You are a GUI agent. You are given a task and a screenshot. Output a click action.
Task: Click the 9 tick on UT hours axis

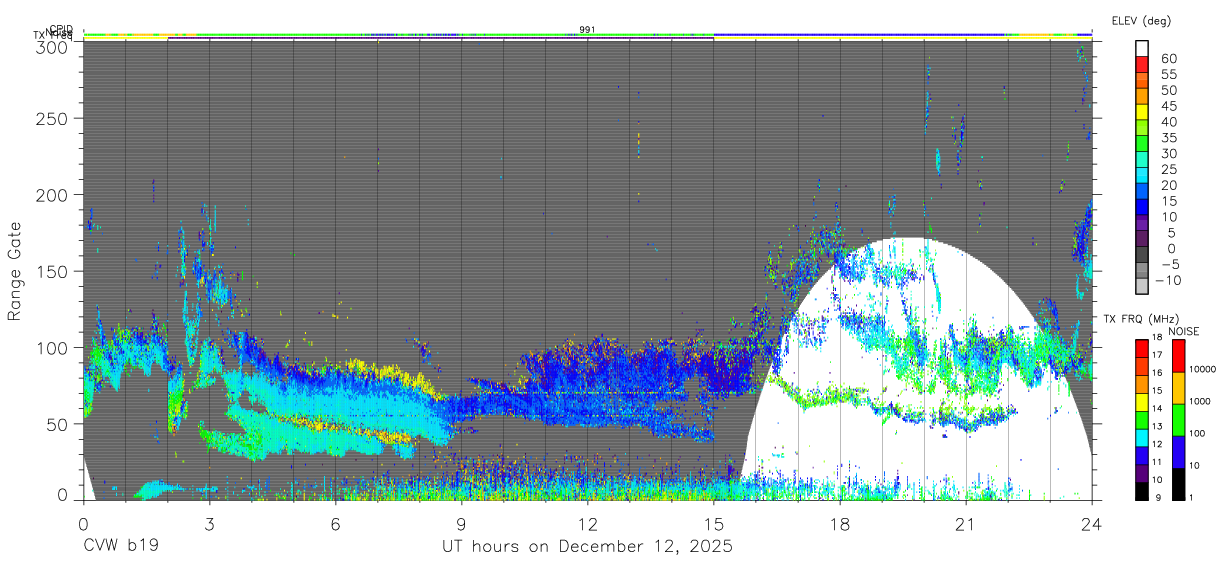click(x=461, y=523)
